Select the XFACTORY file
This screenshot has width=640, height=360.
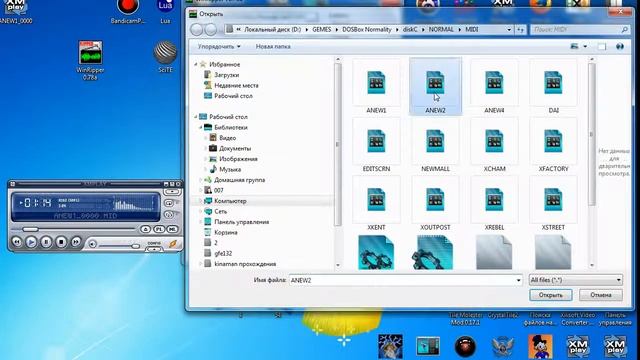tap(553, 145)
